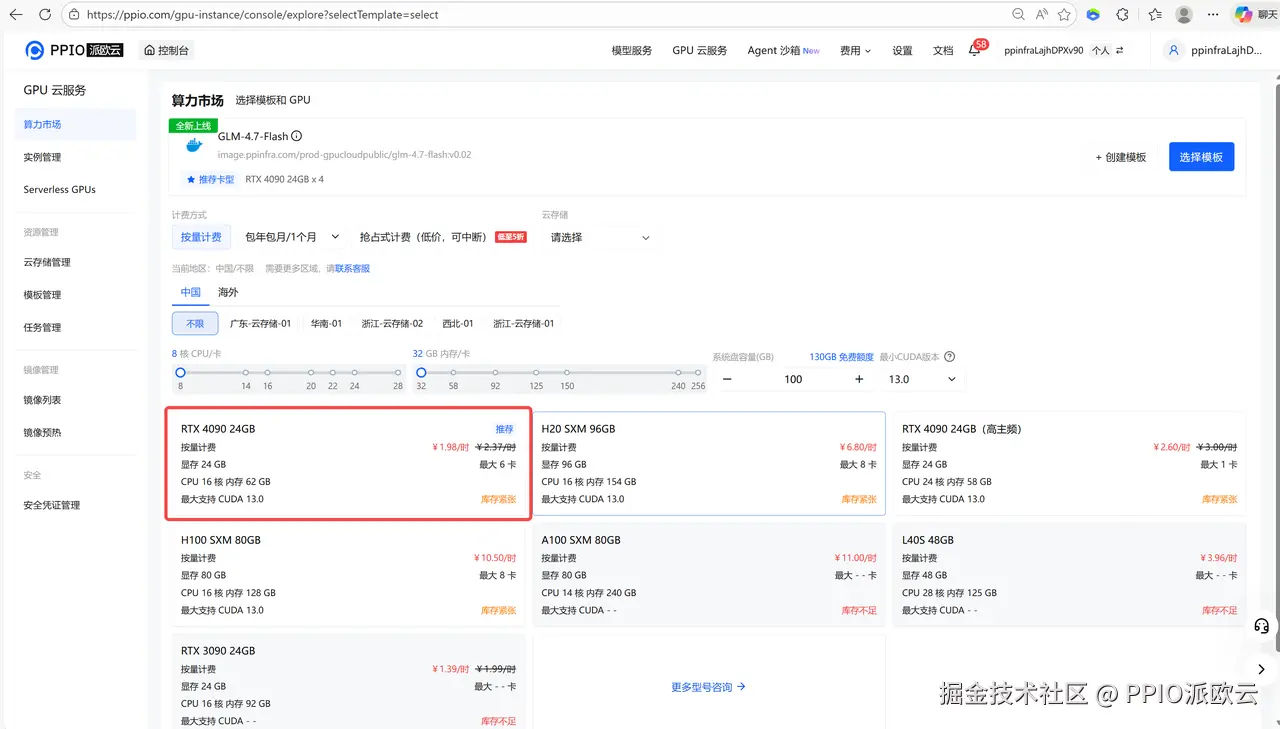The image size is (1280, 729).
Task: Click the + 创建模板 button
Action: [x=1120, y=157]
